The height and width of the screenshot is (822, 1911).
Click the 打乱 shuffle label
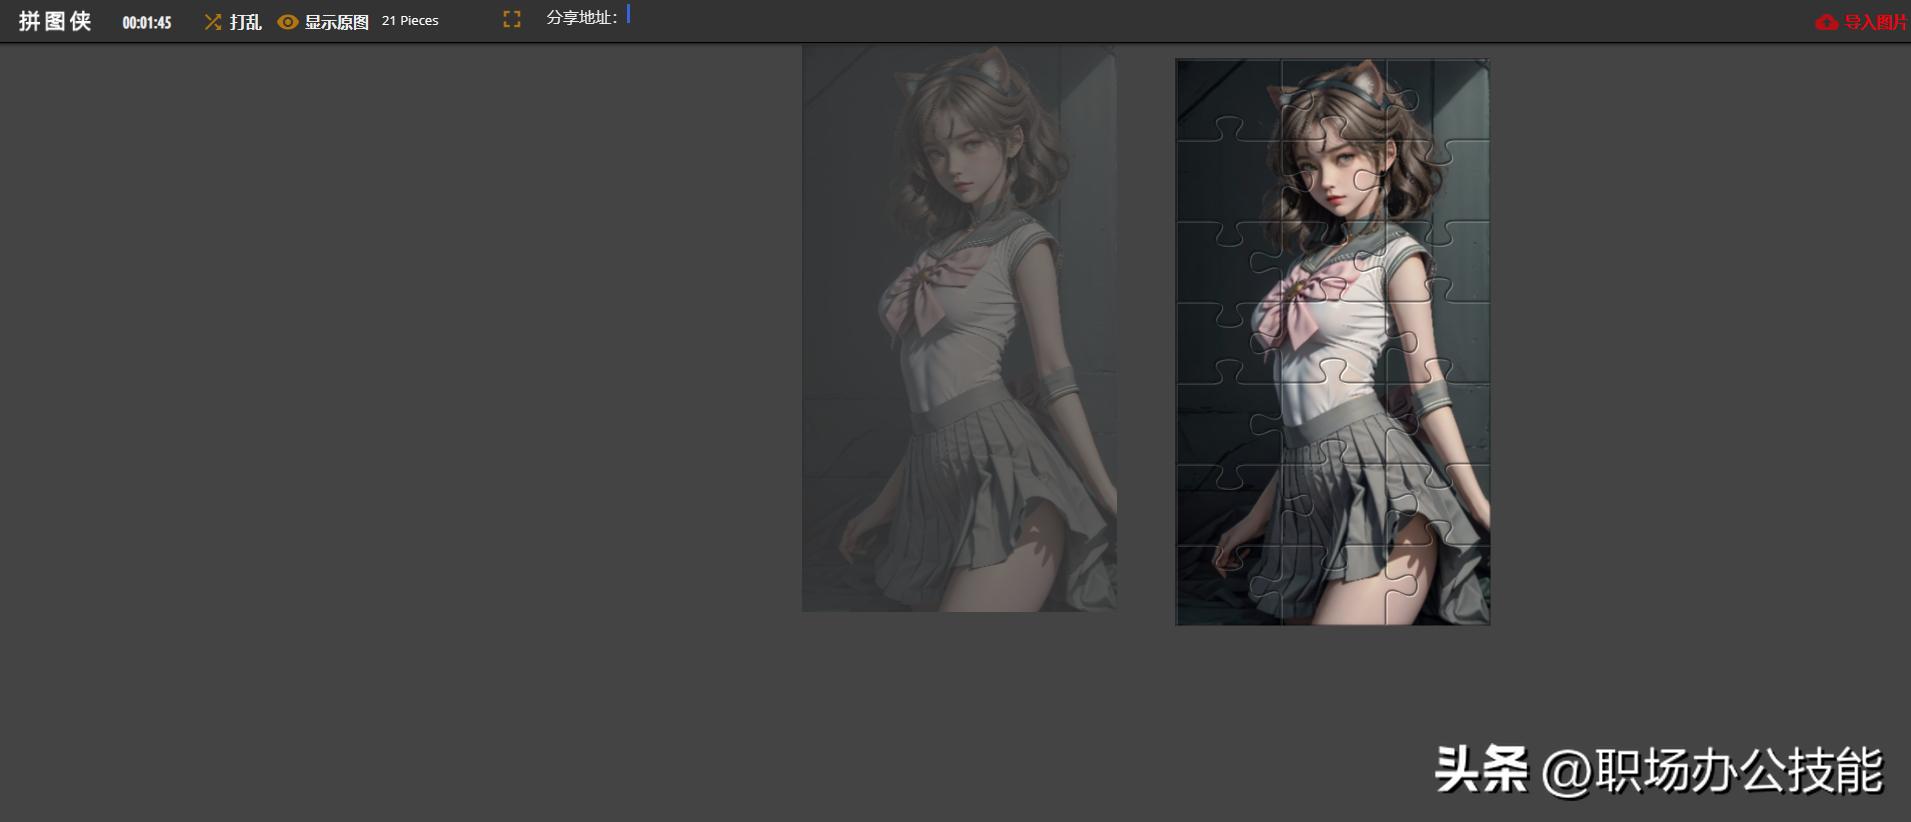tap(245, 22)
